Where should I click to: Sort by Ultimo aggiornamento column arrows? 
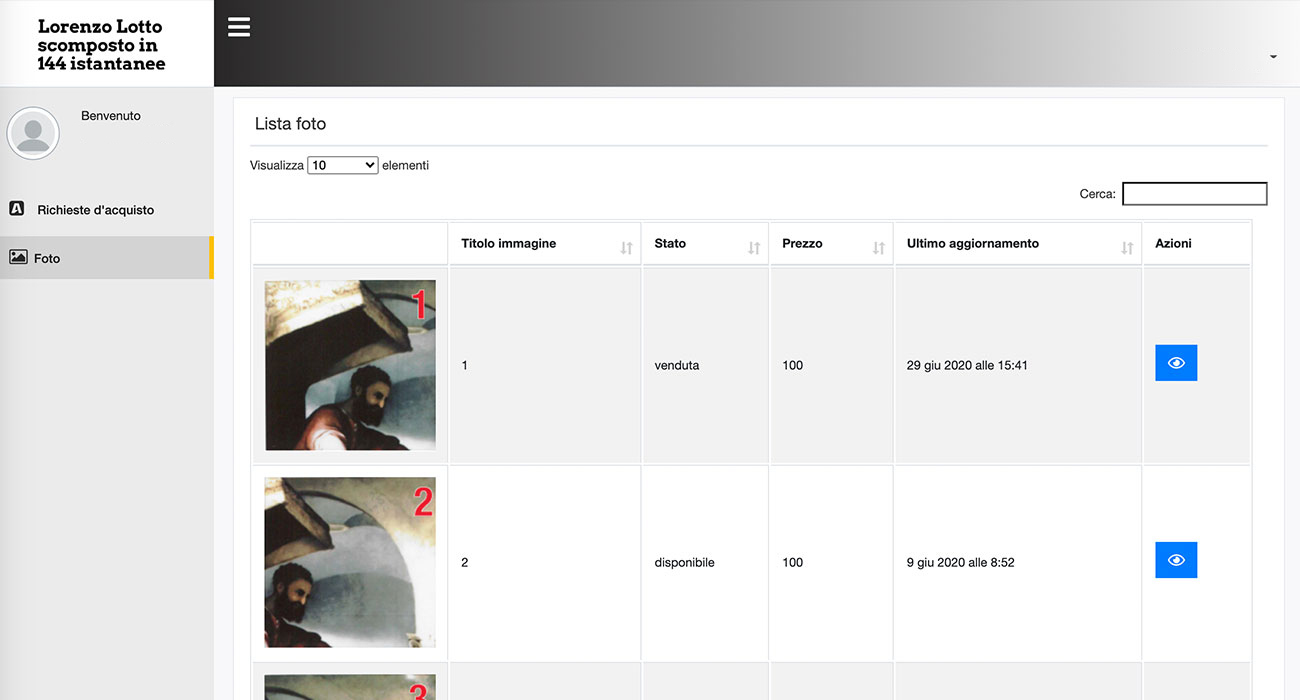coord(1127,248)
